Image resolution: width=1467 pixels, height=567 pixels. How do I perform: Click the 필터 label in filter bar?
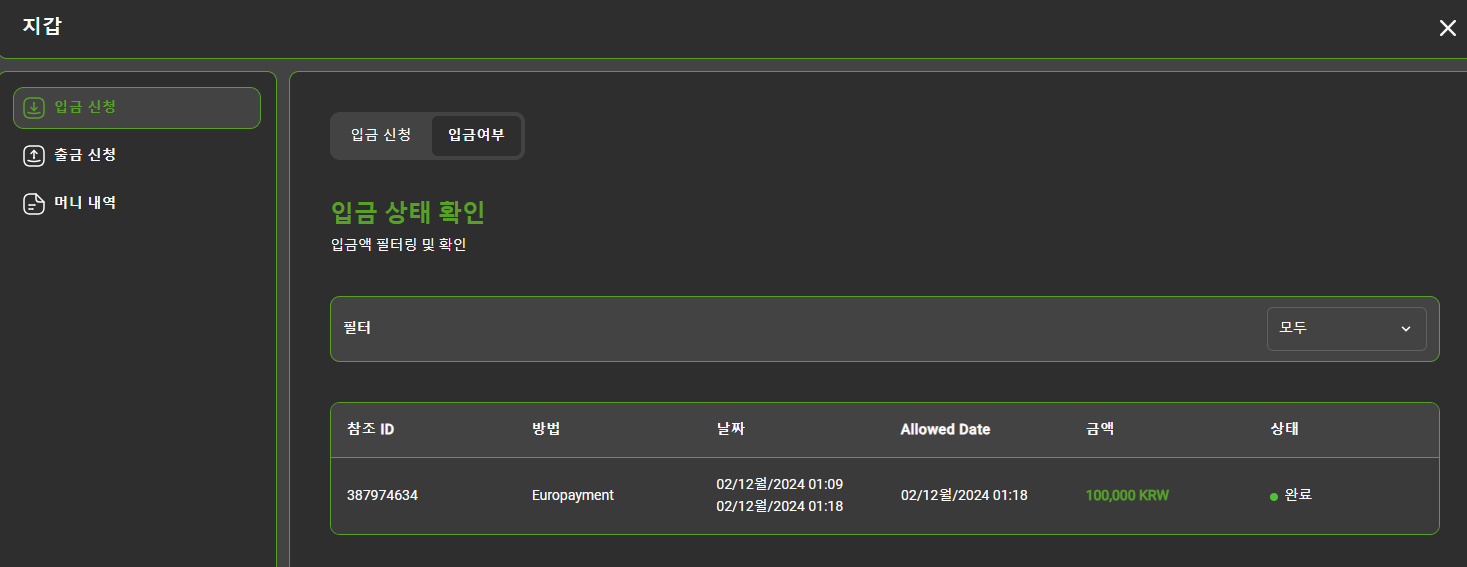357,327
